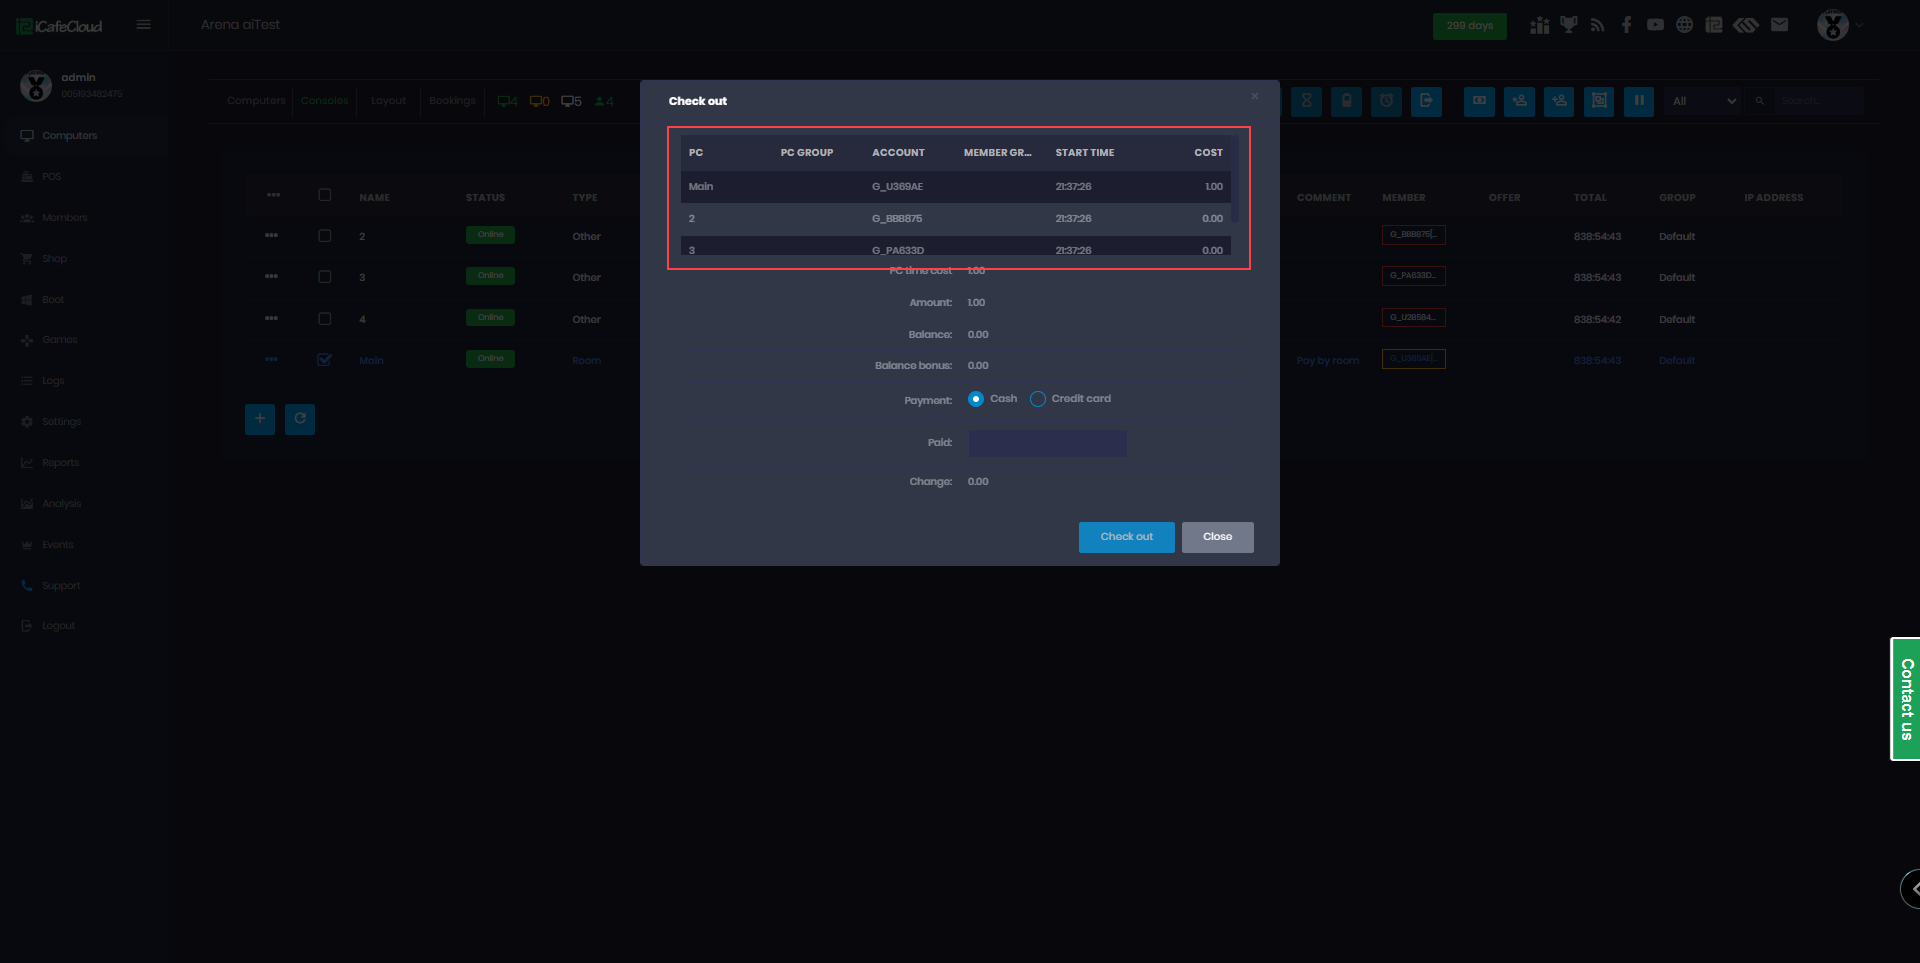
Task: Select the Credit card payment option
Action: pyautogui.click(x=1038, y=399)
